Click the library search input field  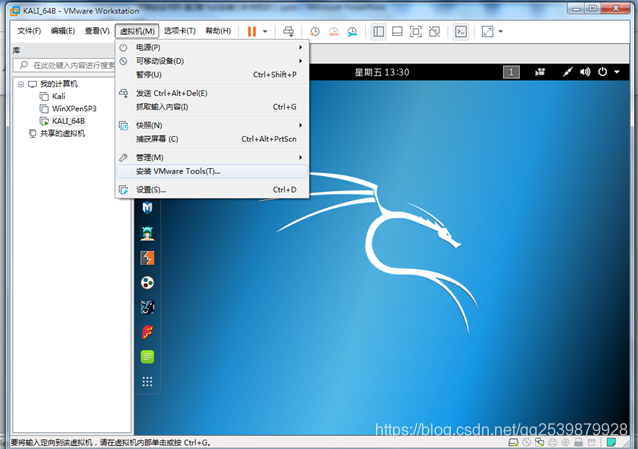pyautogui.click(x=65, y=65)
